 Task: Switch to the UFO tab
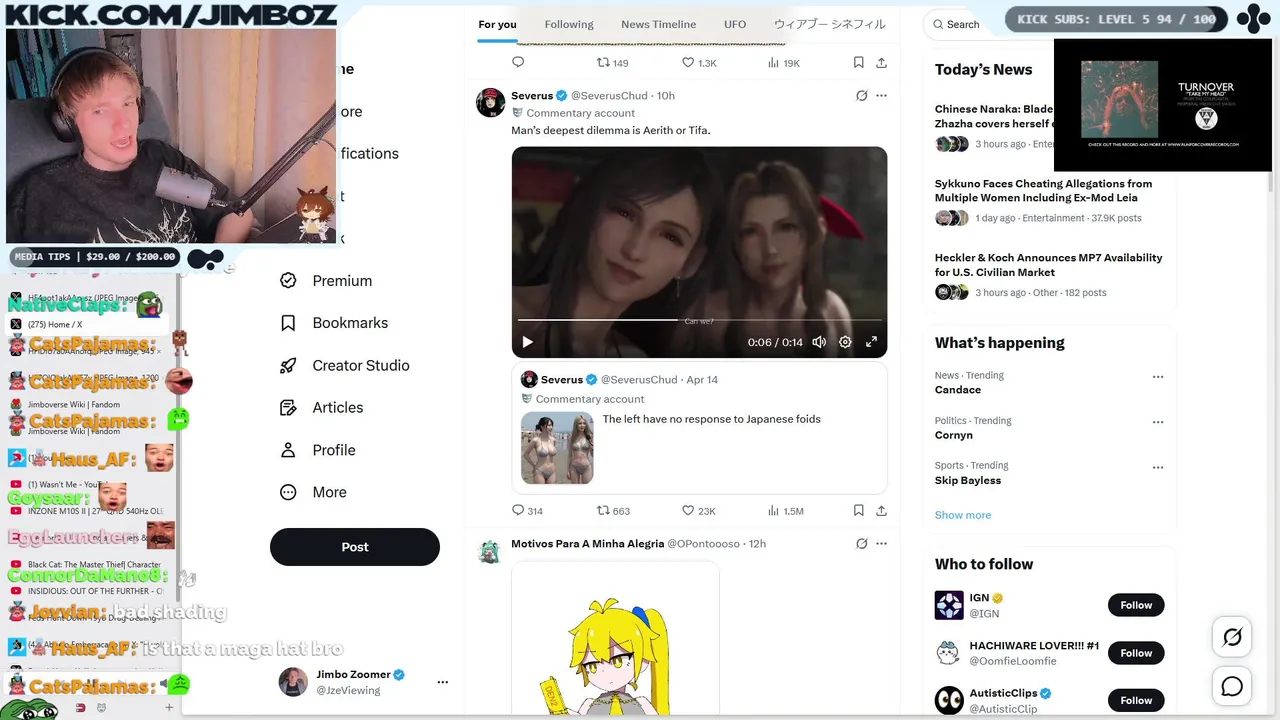(x=735, y=24)
